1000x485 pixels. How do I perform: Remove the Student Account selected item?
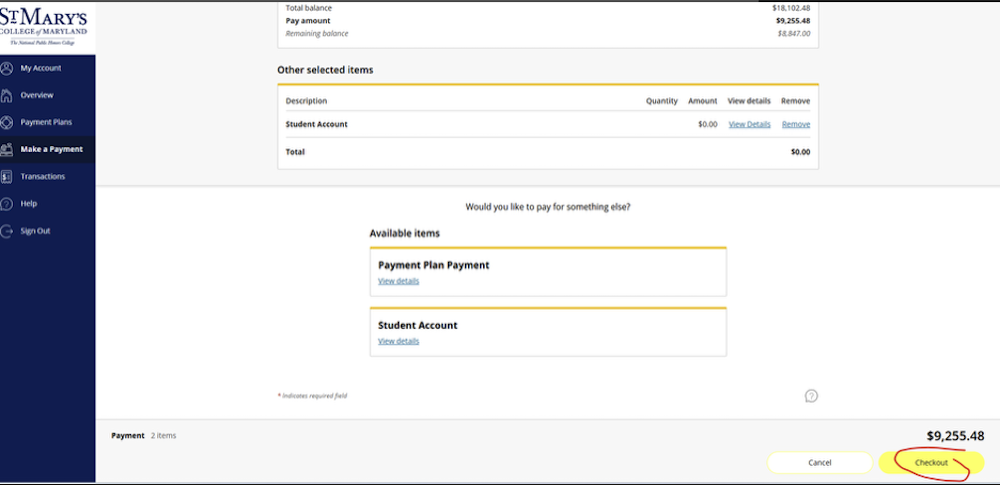click(x=796, y=124)
